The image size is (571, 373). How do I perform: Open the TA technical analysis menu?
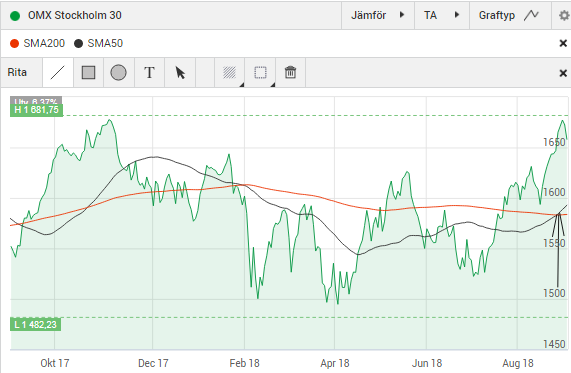[x=442, y=15]
